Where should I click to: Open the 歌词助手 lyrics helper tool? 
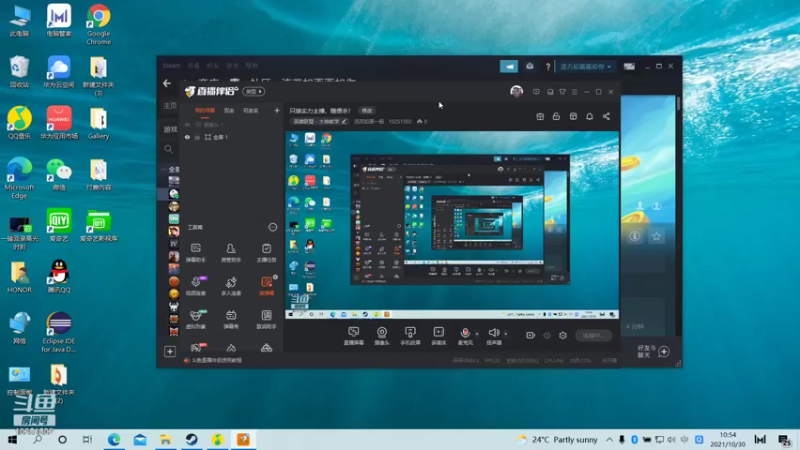[266, 319]
